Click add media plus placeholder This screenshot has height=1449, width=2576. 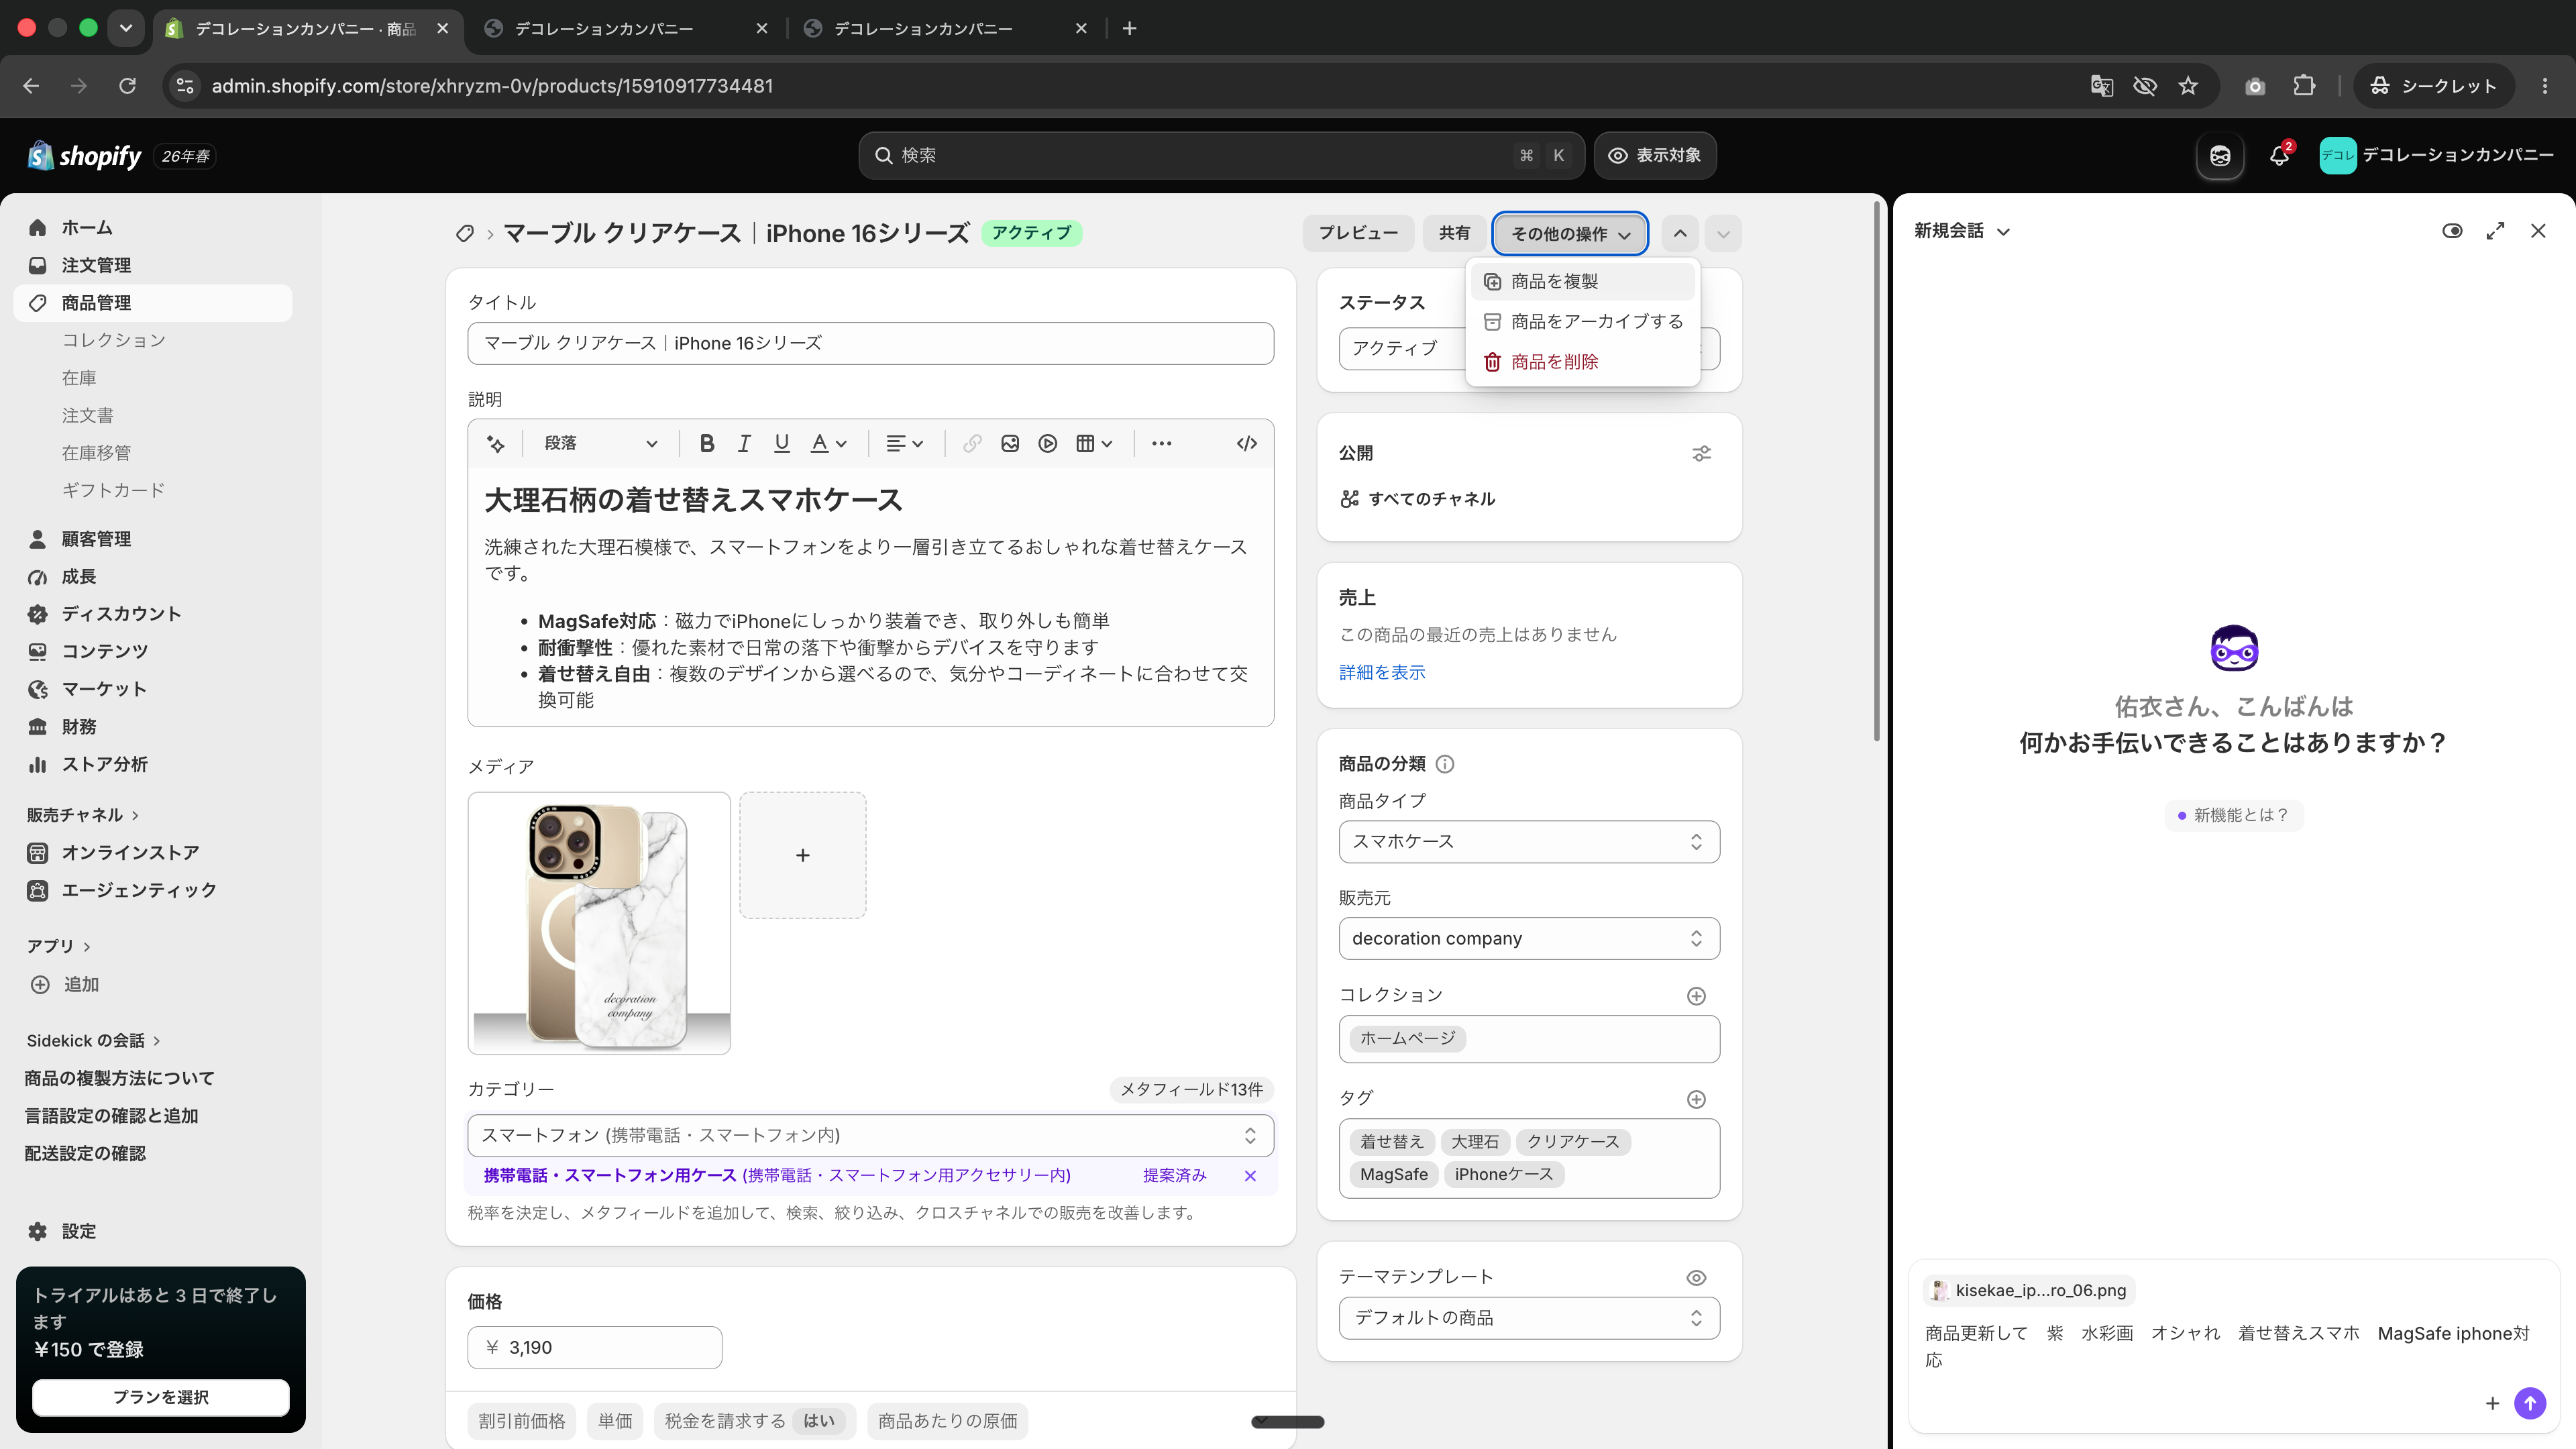(802, 855)
